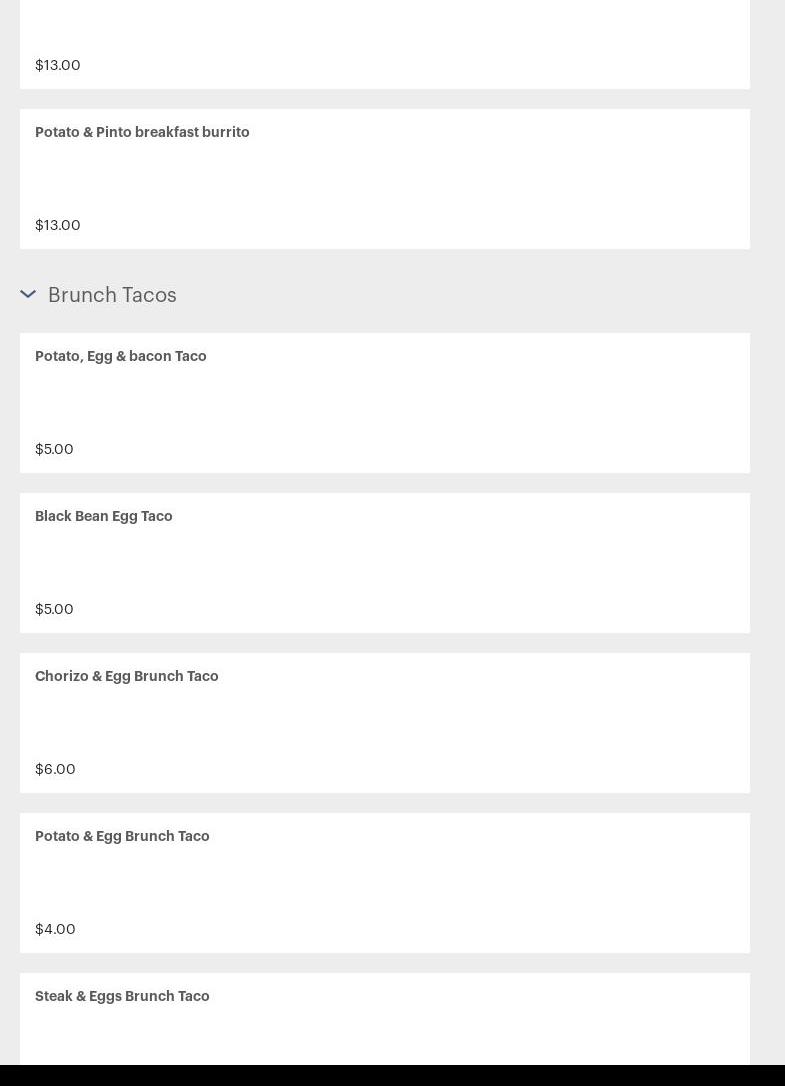Open the Steak & Eggs Brunch Taco title
This screenshot has width=785, height=1086.
coord(122,996)
